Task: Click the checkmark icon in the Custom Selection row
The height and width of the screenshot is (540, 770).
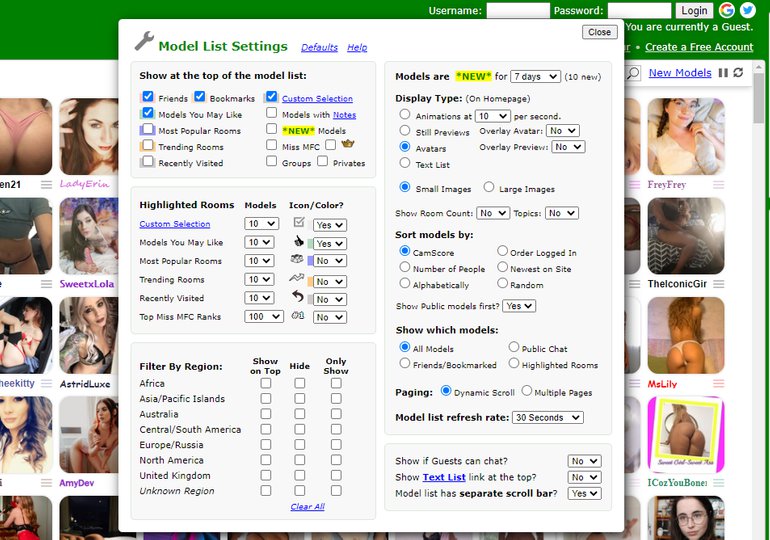Action: coord(299,222)
